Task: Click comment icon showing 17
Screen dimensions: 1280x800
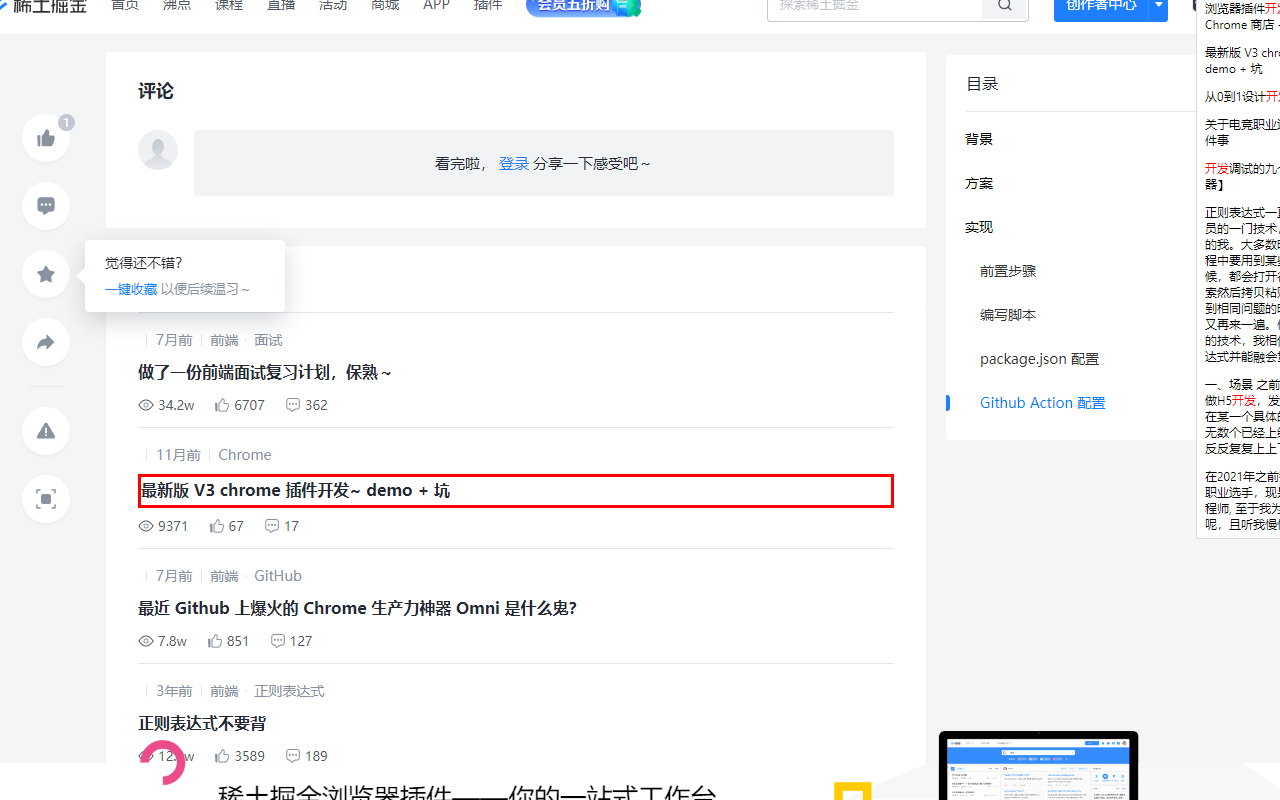Action: [x=272, y=526]
